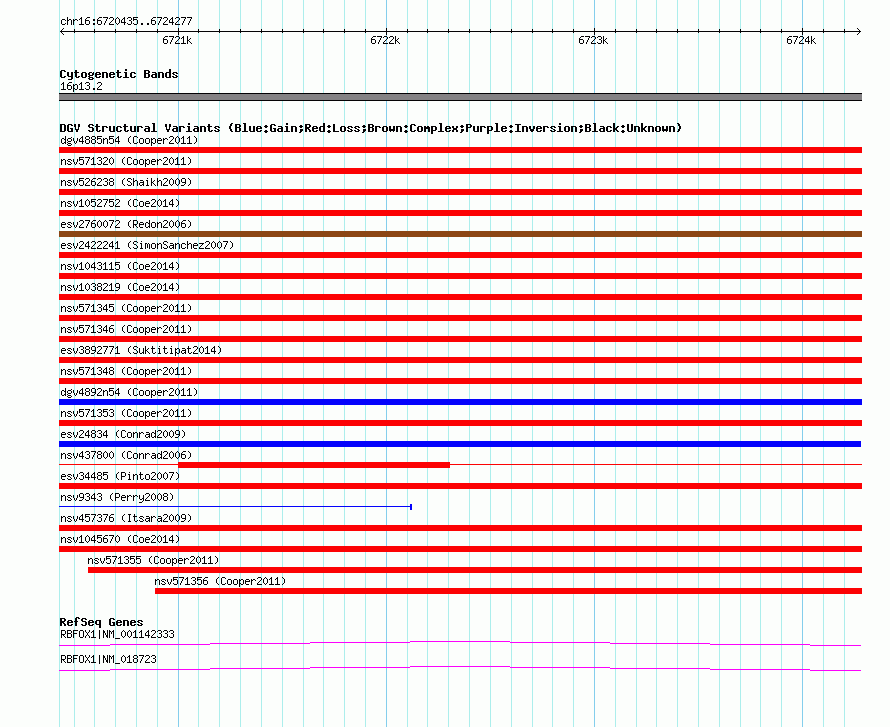Click the nsv437800 (Conrad2006) label
Screen dimensions: 890x727
coord(126,455)
